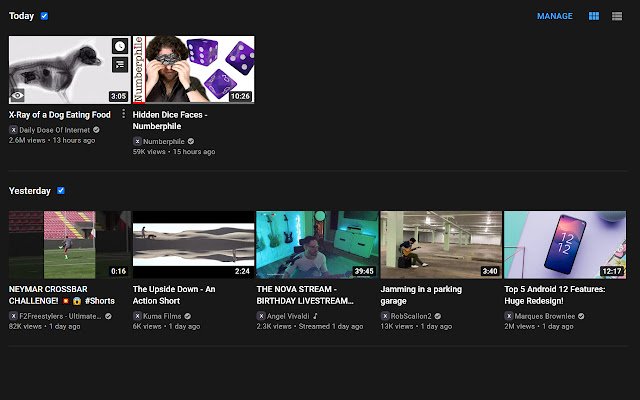Open title Jamming in a parking garage

(421, 295)
